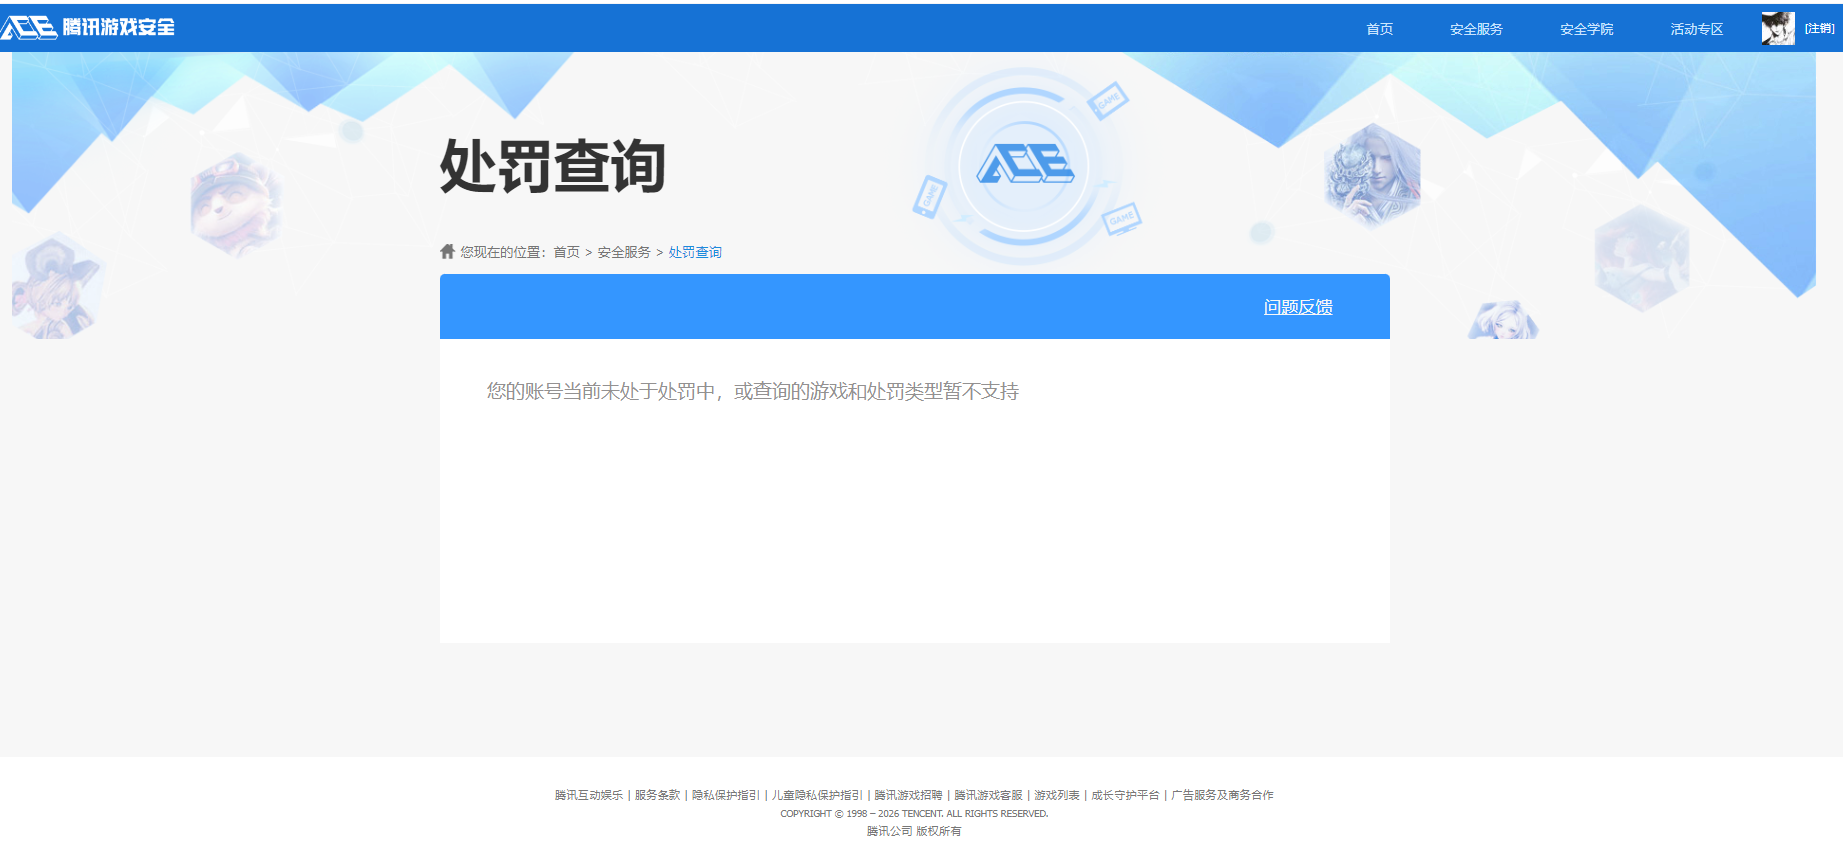The image size is (1843, 852).
Task: Open the 活动专区 navigation item
Action: (x=1696, y=29)
